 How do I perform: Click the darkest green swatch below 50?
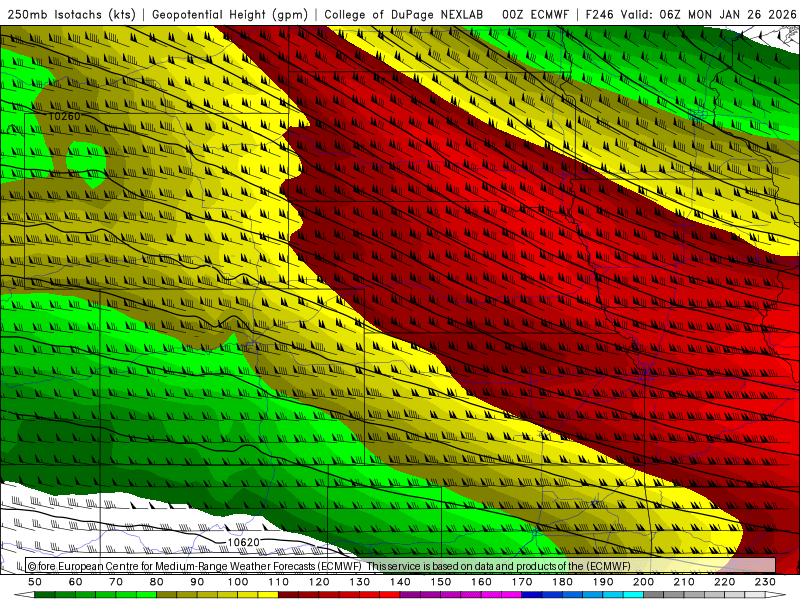(45, 595)
